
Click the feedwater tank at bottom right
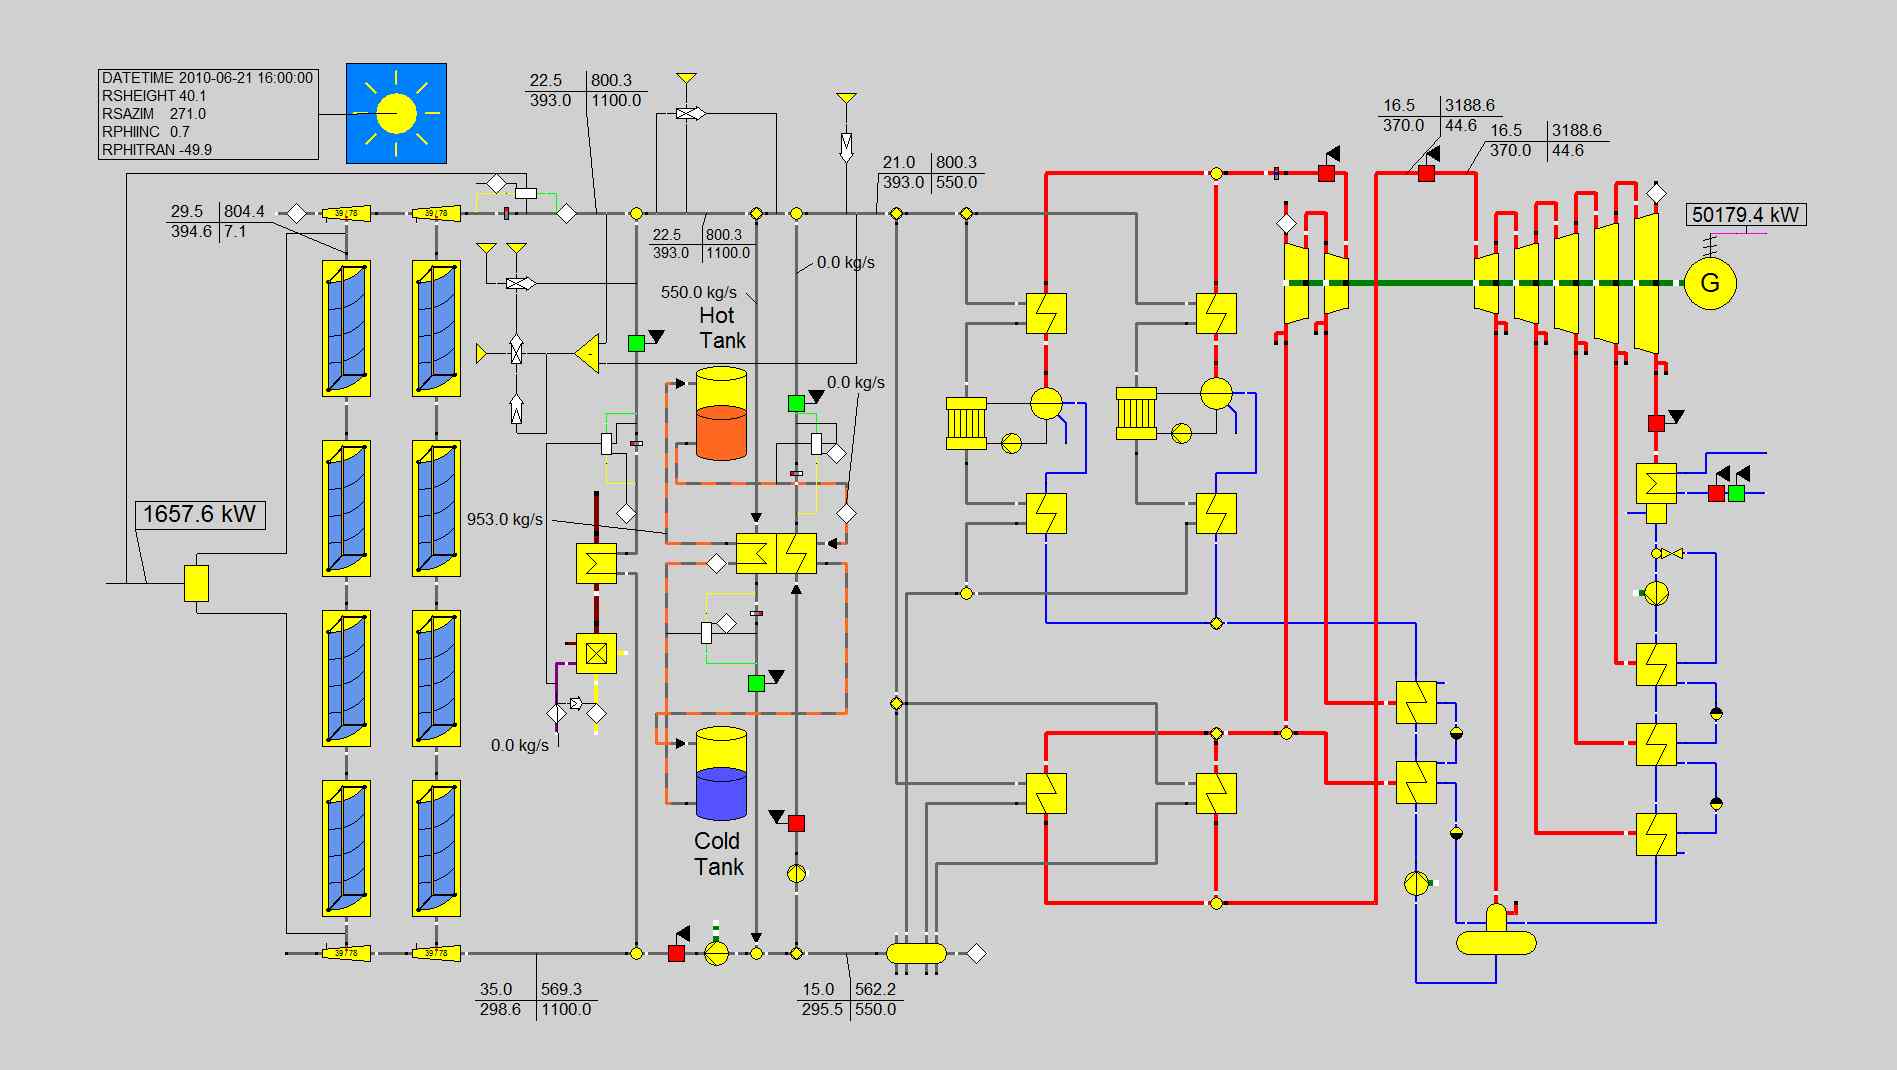tap(1495, 935)
